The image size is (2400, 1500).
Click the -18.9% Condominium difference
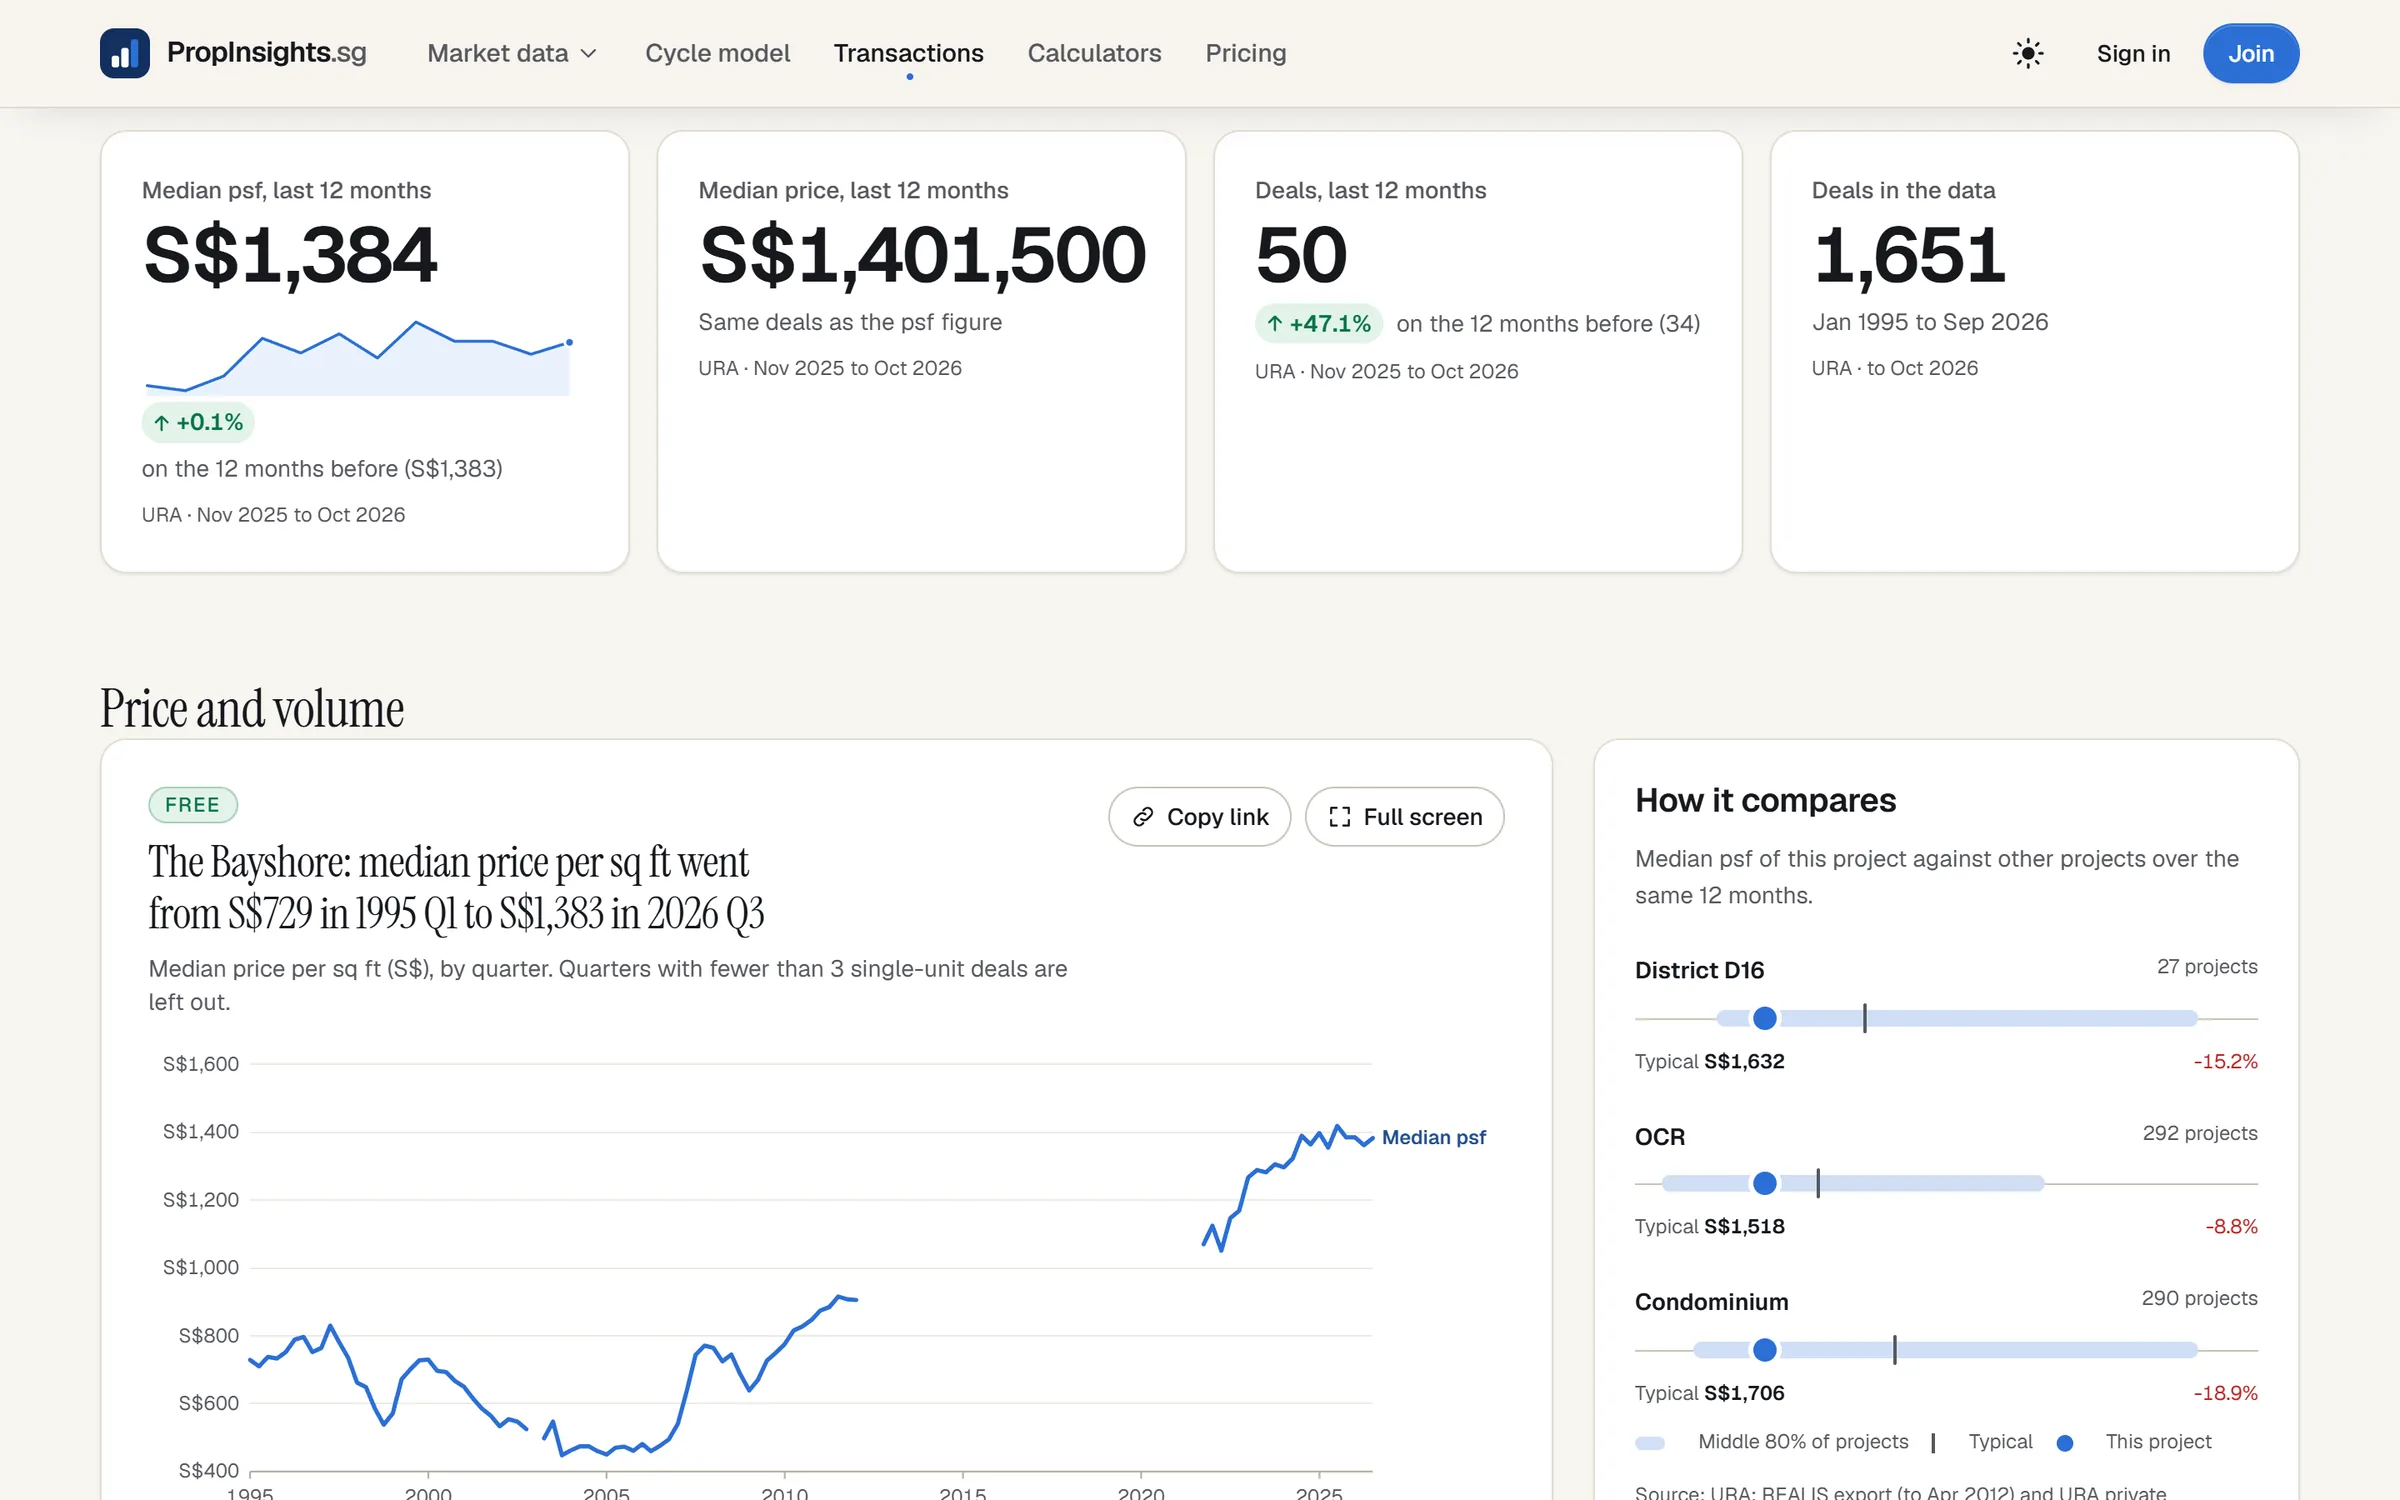tap(2225, 1393)
